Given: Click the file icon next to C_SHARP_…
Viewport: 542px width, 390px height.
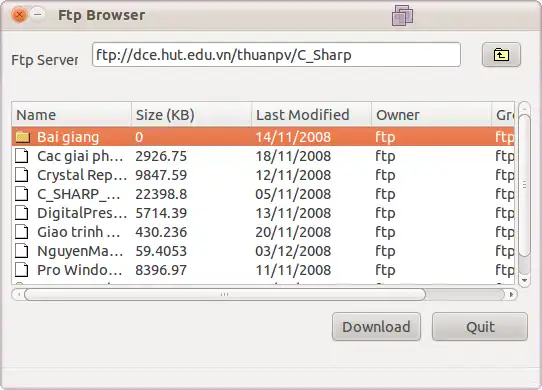Looking at the screenshot, I should [22, 194].
